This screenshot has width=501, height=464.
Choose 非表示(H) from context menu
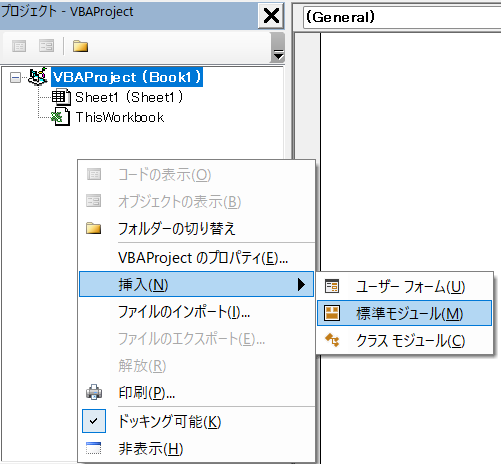point(197,449)
